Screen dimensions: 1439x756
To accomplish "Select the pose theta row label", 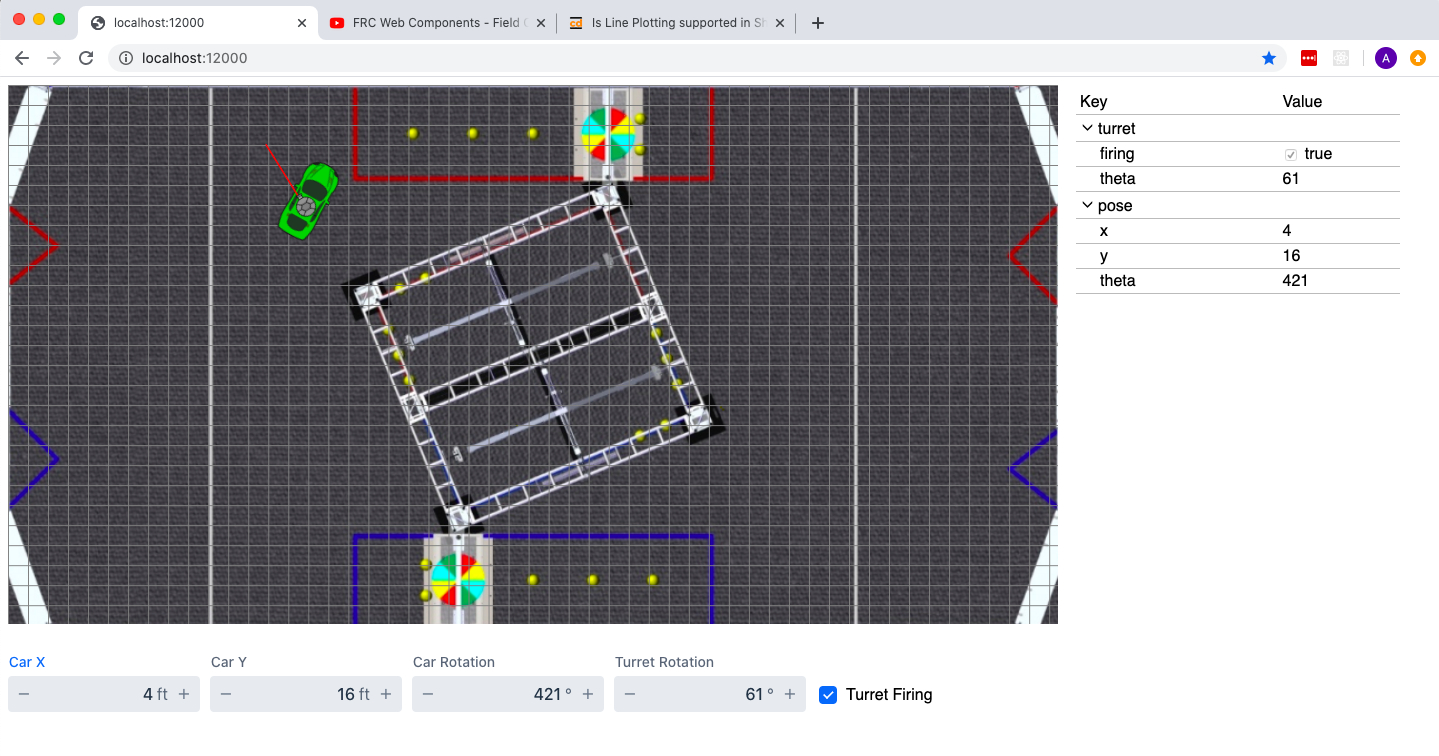I will [1117, 281].
